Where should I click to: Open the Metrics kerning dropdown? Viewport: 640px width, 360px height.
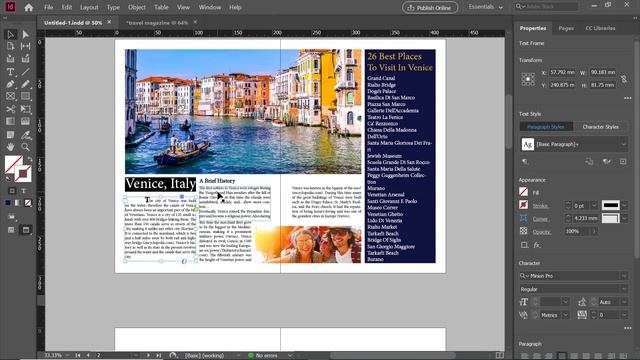565,315
